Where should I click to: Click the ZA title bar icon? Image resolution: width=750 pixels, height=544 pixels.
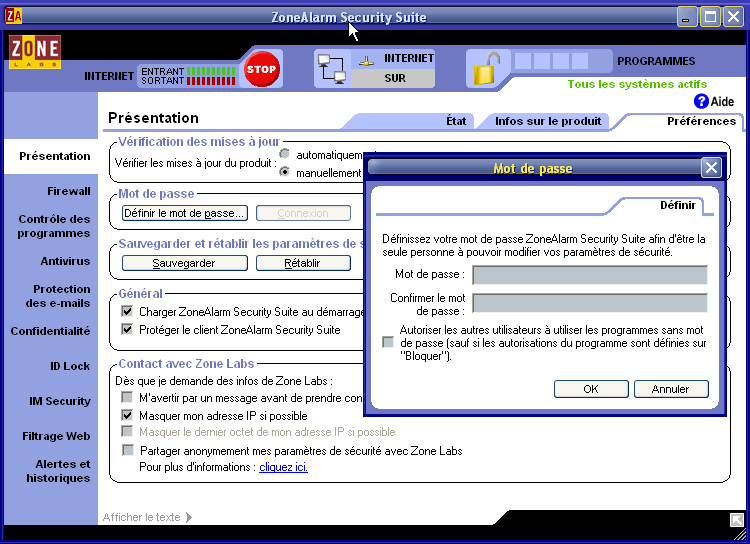pos(13,16)
